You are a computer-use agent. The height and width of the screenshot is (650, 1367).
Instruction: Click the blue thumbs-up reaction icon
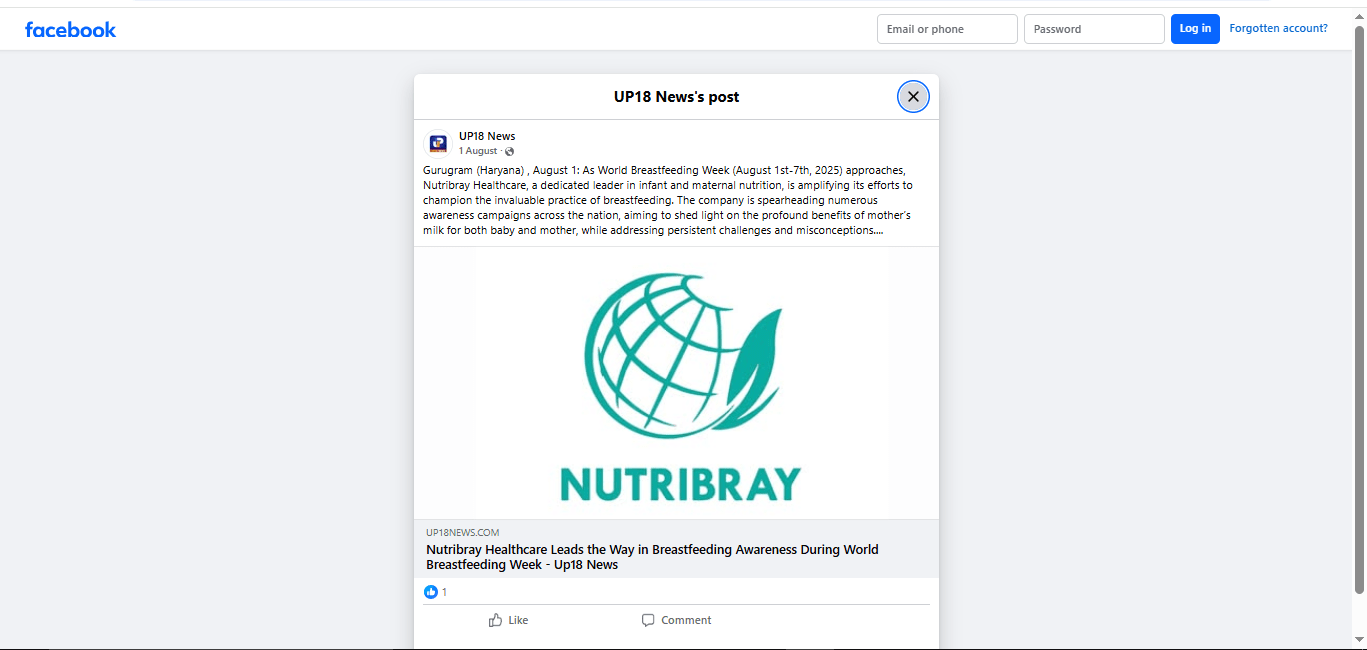[x=431, y=592]
